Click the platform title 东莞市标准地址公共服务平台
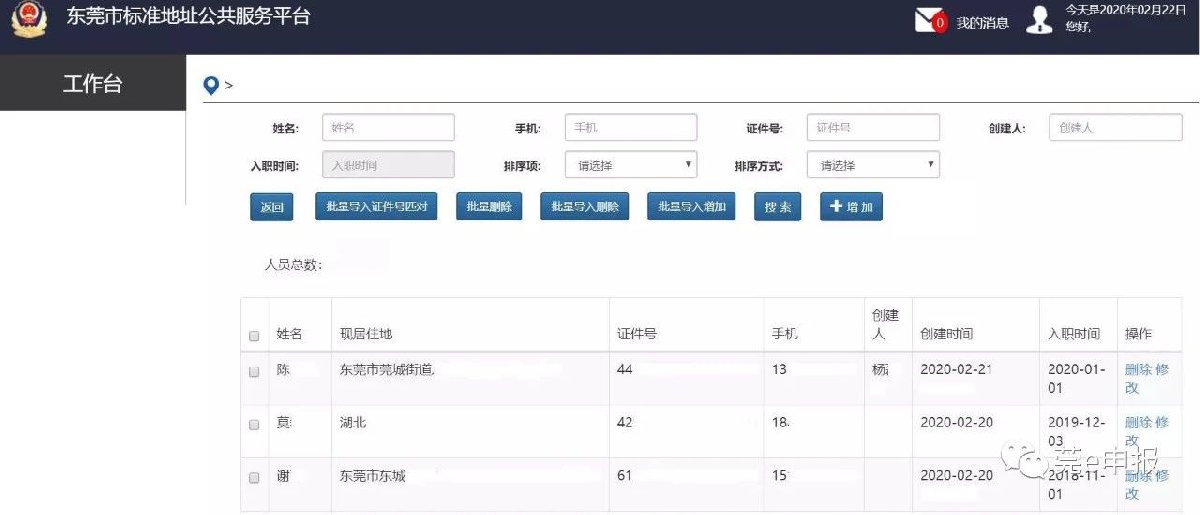 pos(189,18)
